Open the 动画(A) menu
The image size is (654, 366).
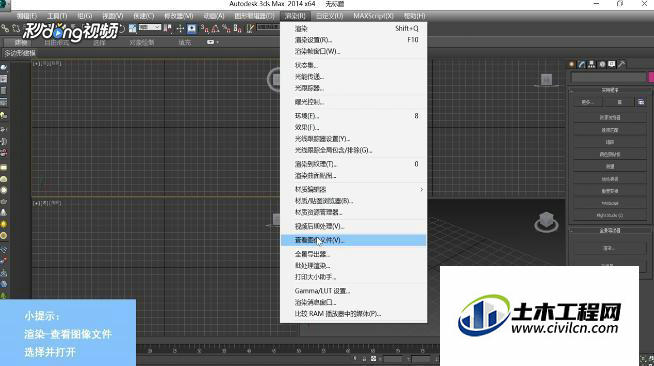[214, 16]
